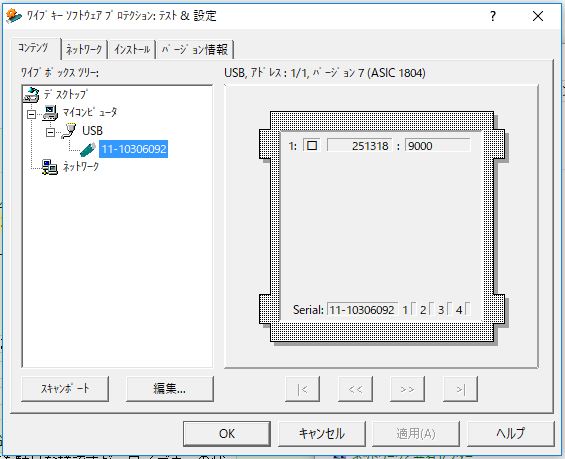
Task: Click the 適用(A) apply button
Action: click(x=416, y=433)
